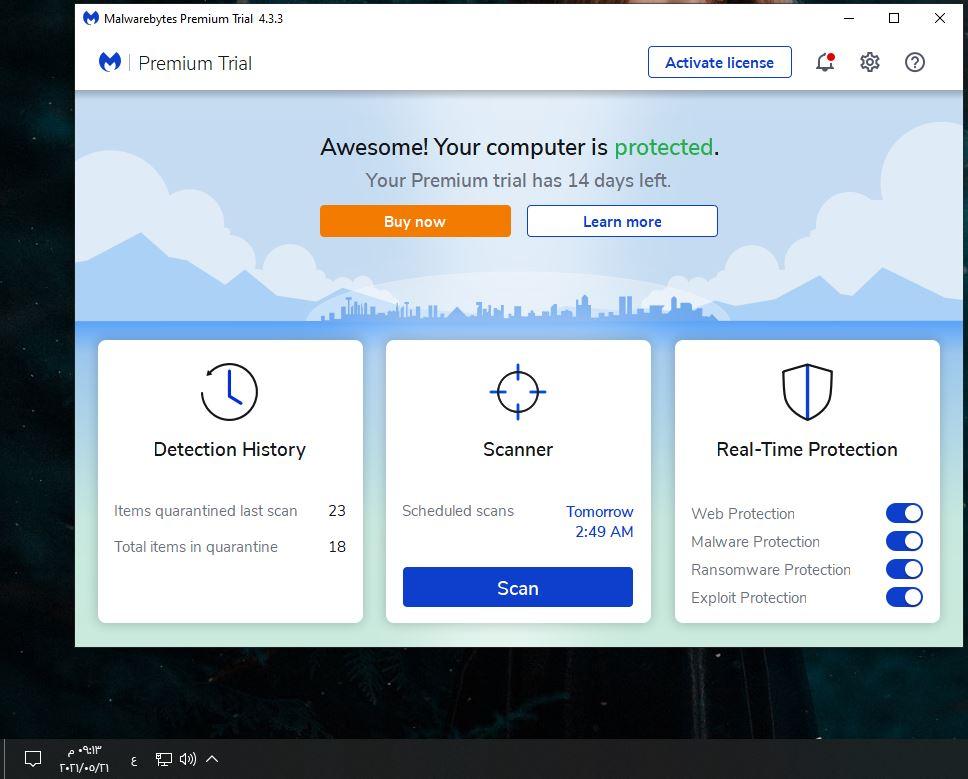
Task: Show hidden tray icons chevron
Action: coord(212,759)
